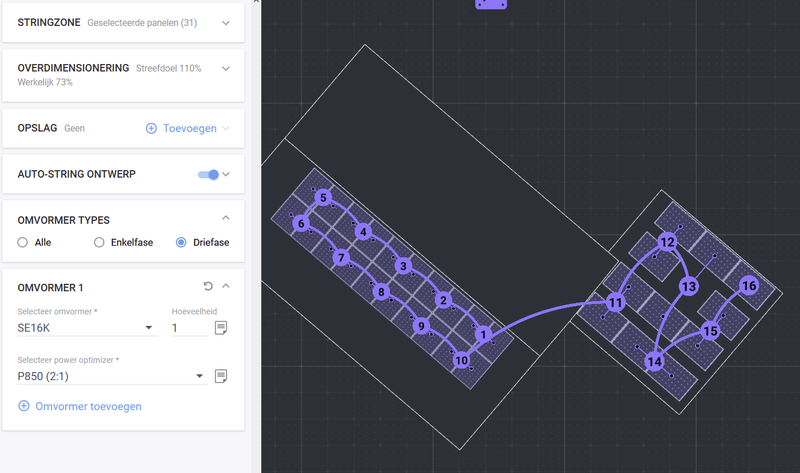Viewport: 800px width, 473px height.
Task: Select string node 7
Action: (x=341, y=258)
